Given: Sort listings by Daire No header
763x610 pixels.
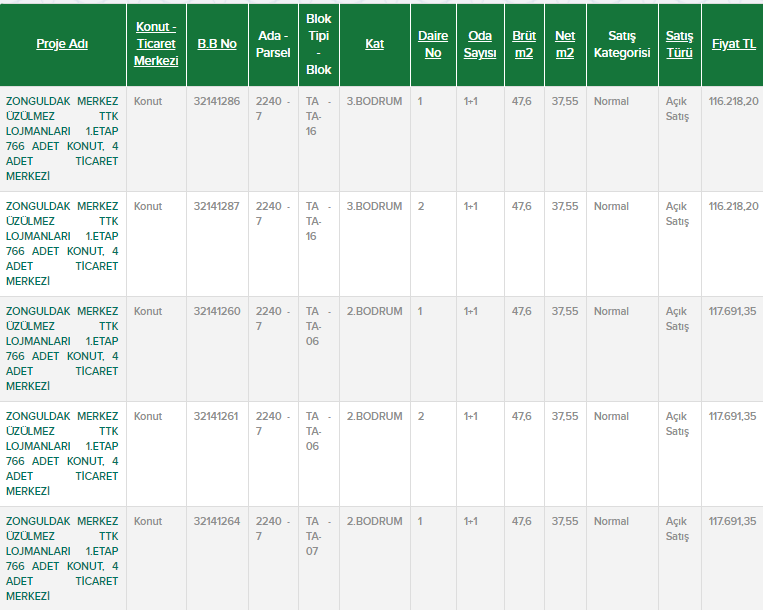Looking at the screenshot, I should (x=432, y=44).
